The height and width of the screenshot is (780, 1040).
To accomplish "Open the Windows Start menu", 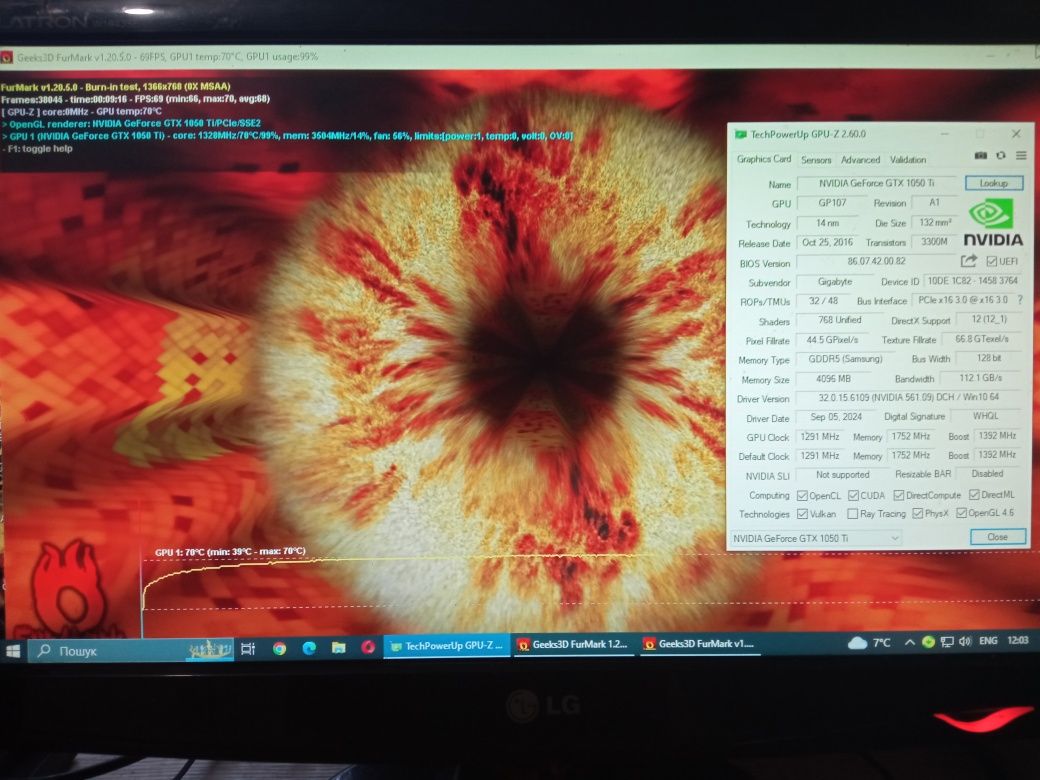I will click(13, 651).
